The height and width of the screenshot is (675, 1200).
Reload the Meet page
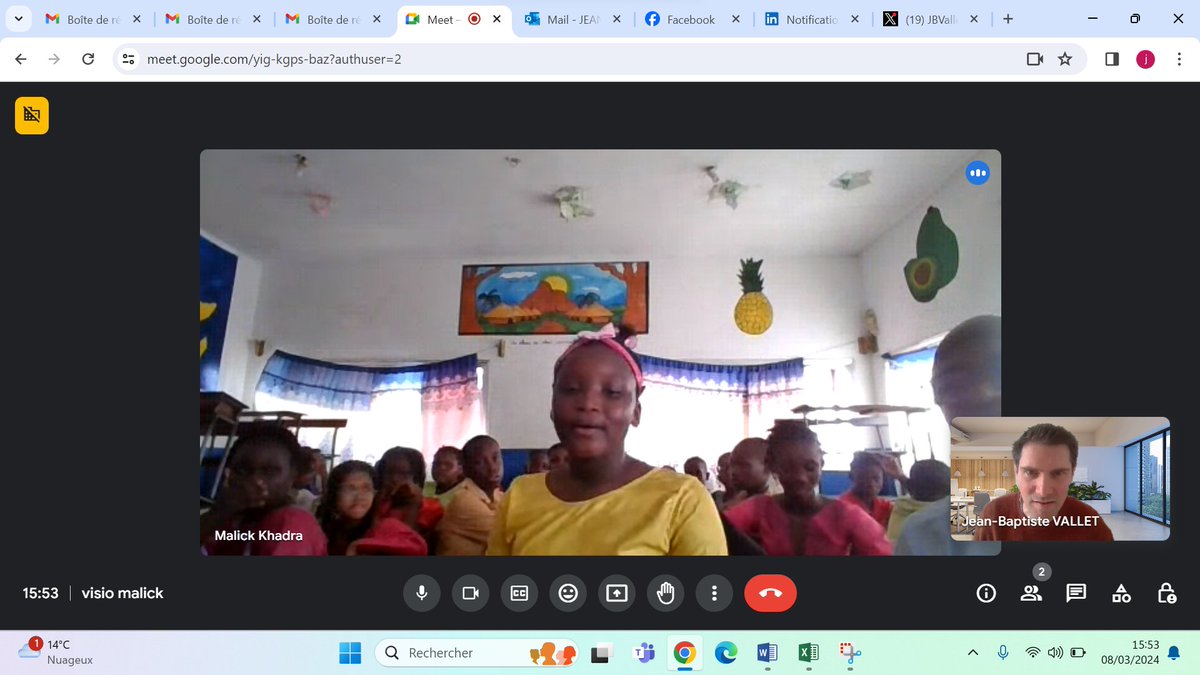coord(88,59)
